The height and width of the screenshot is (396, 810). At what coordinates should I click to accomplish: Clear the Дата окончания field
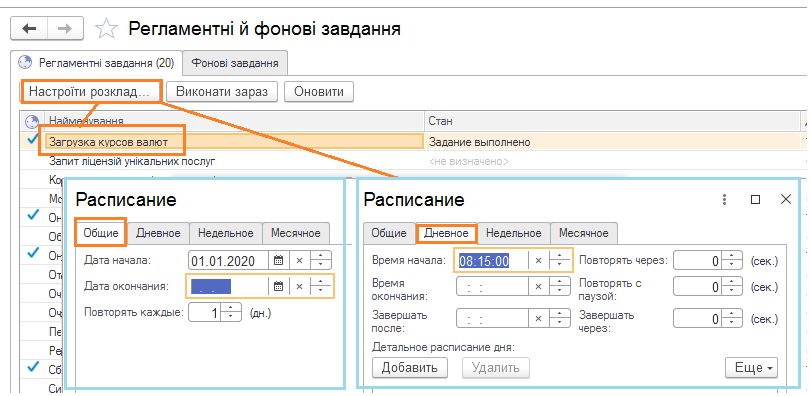tap(299, 286)
